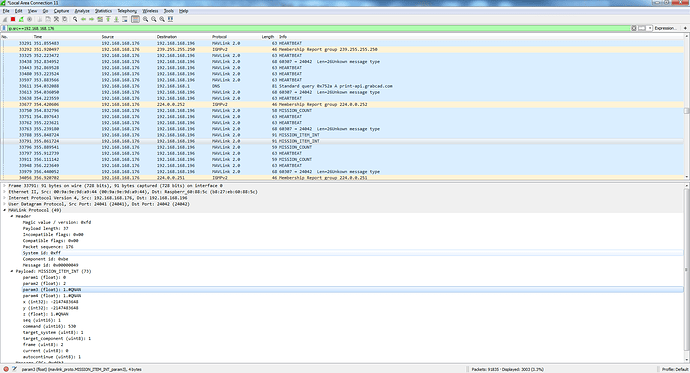690x373 pixels.
Task: Expand User Datagram Protocol node
Action: tap(4, 204)
